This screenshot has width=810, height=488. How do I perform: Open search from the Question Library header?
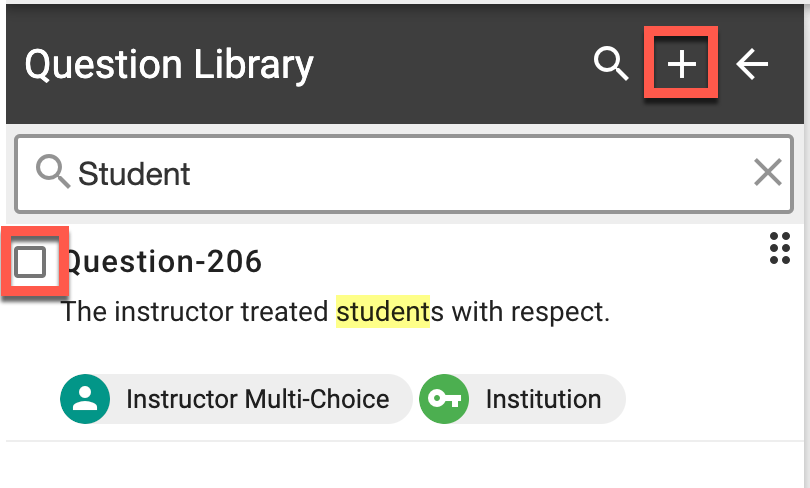(x=609, y=65)
